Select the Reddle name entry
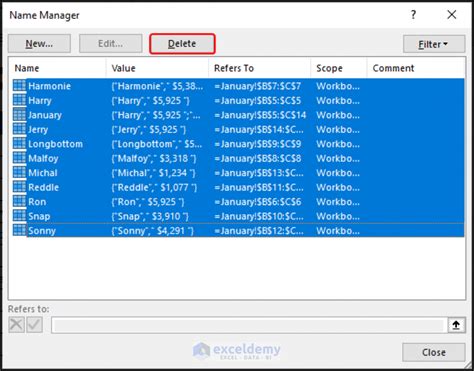 click(x=44, y=187)
